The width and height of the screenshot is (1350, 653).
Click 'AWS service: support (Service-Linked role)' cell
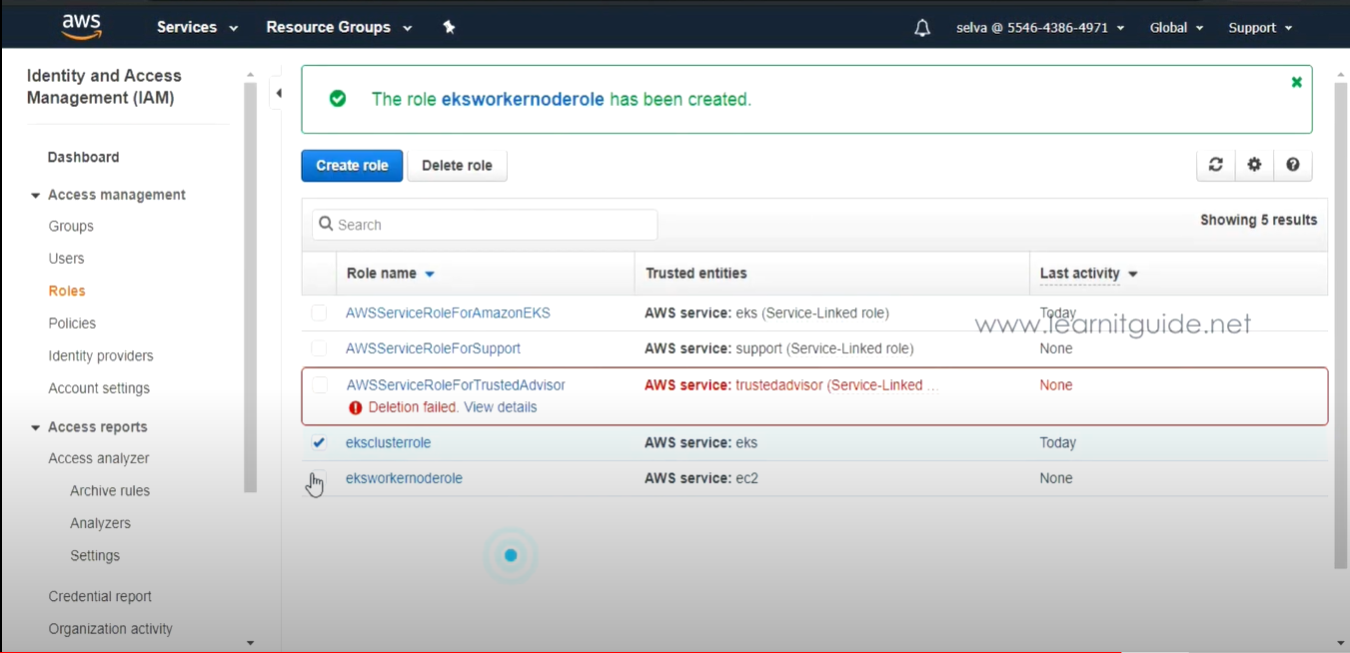tap(779, 349)
